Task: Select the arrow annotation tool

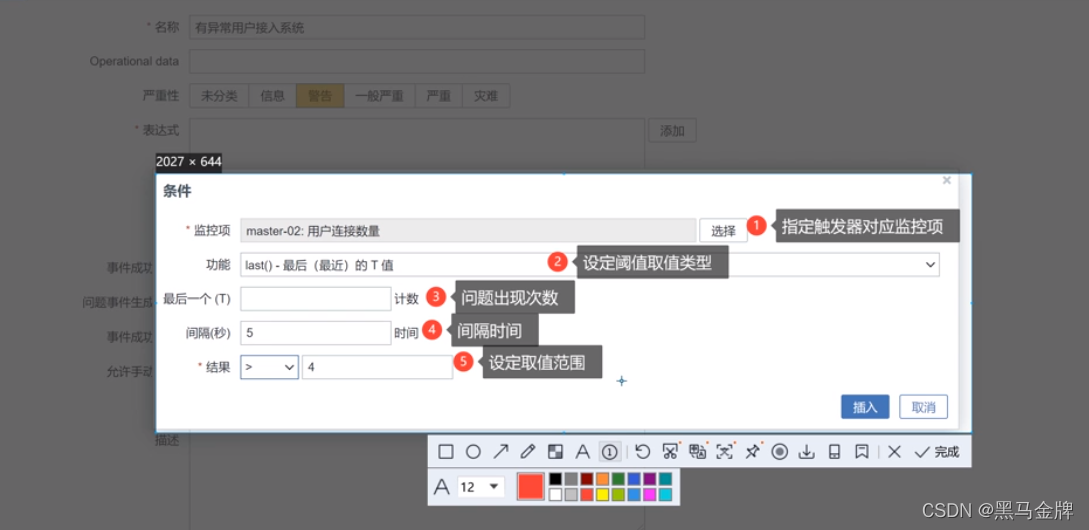Action: 500,452
